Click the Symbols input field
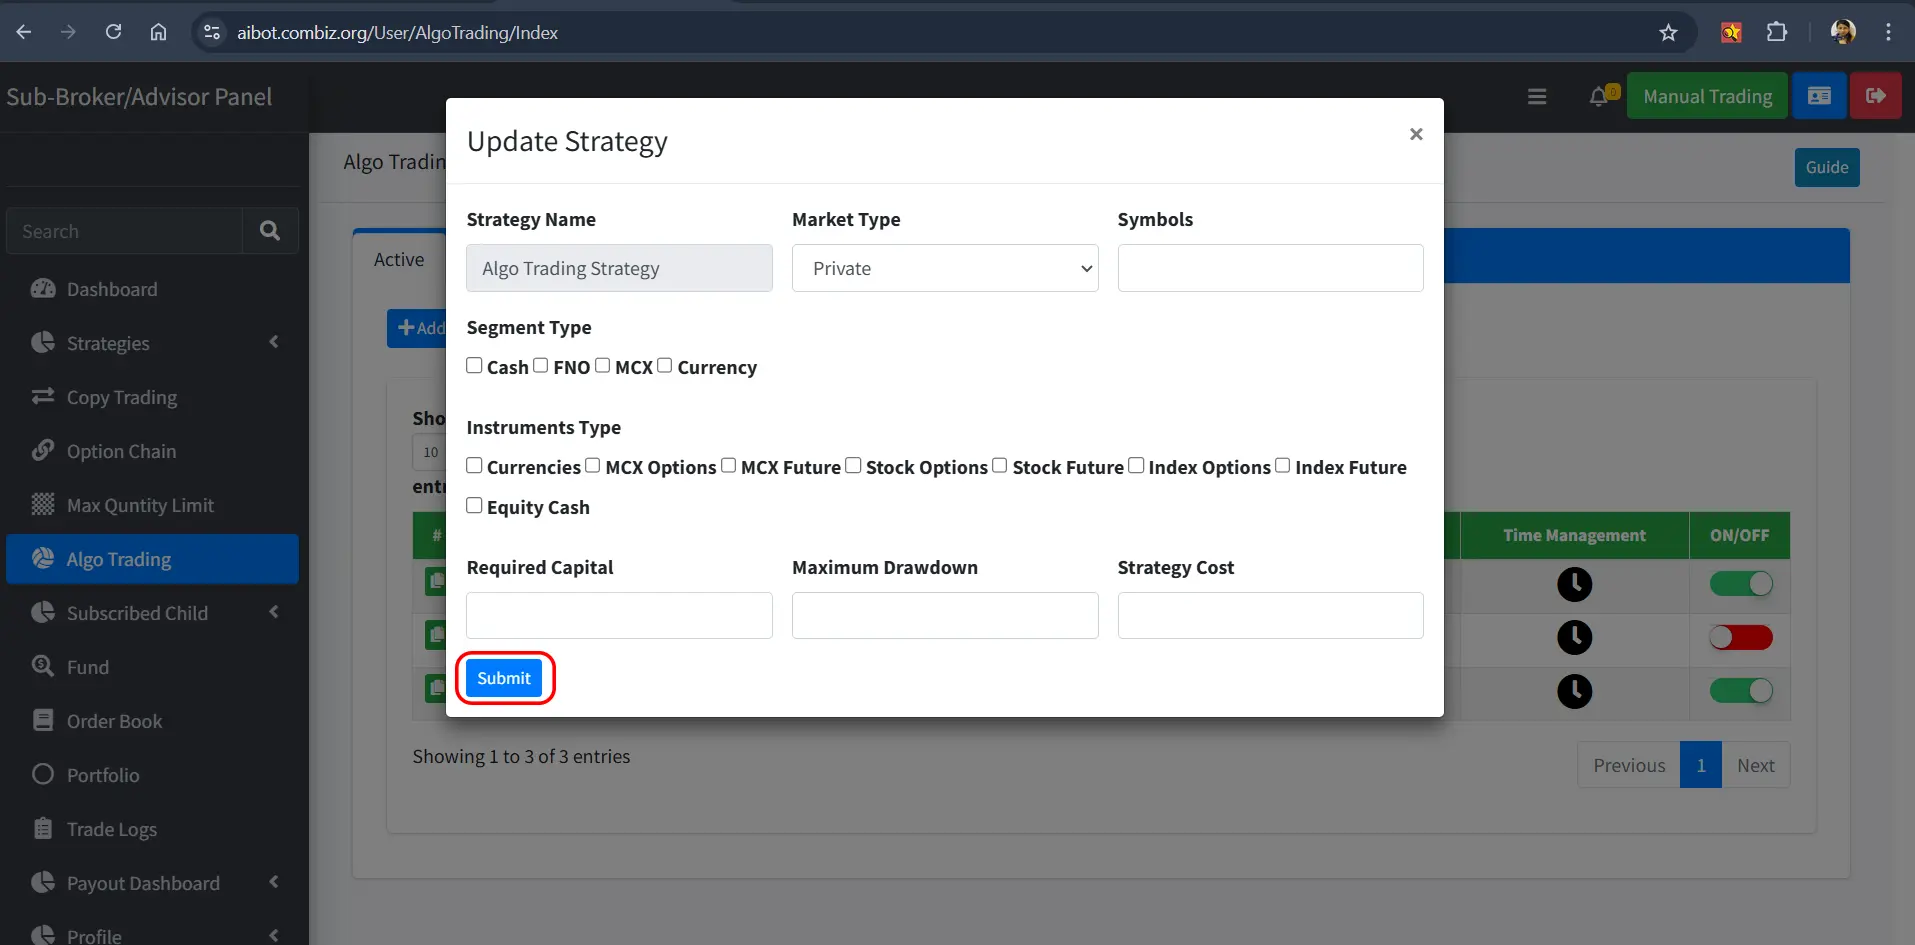1915x945 pixels. click(x=1270, y=268)
